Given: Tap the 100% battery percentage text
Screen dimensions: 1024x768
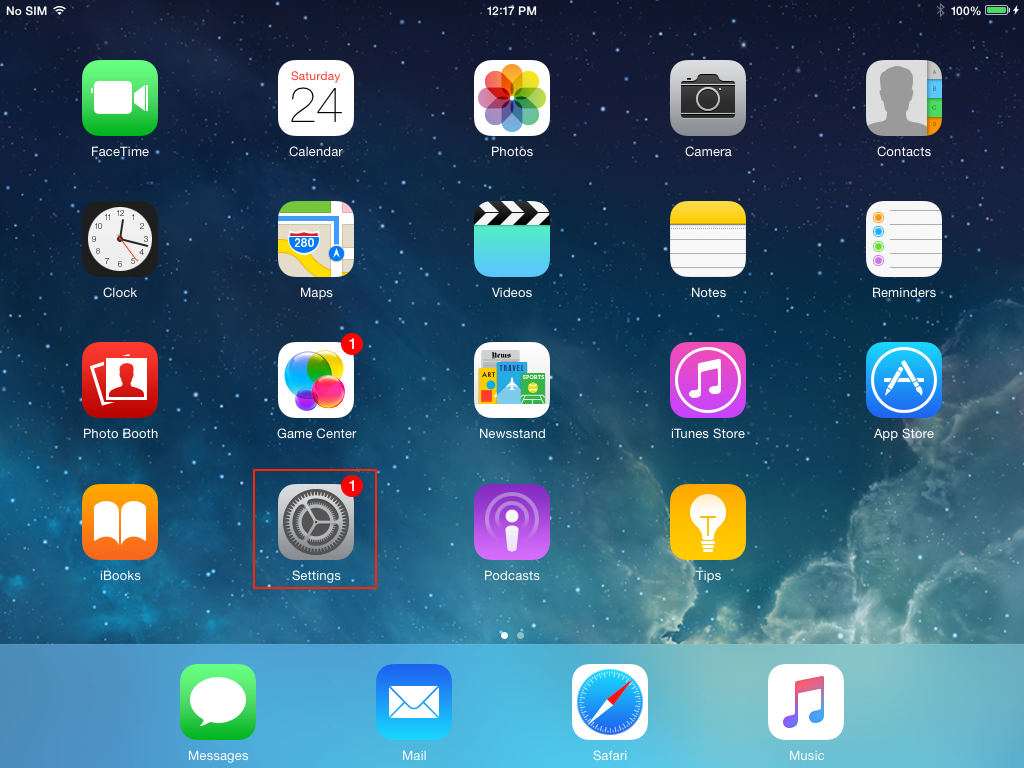Looking at the screenshot, I should [965, 10].
